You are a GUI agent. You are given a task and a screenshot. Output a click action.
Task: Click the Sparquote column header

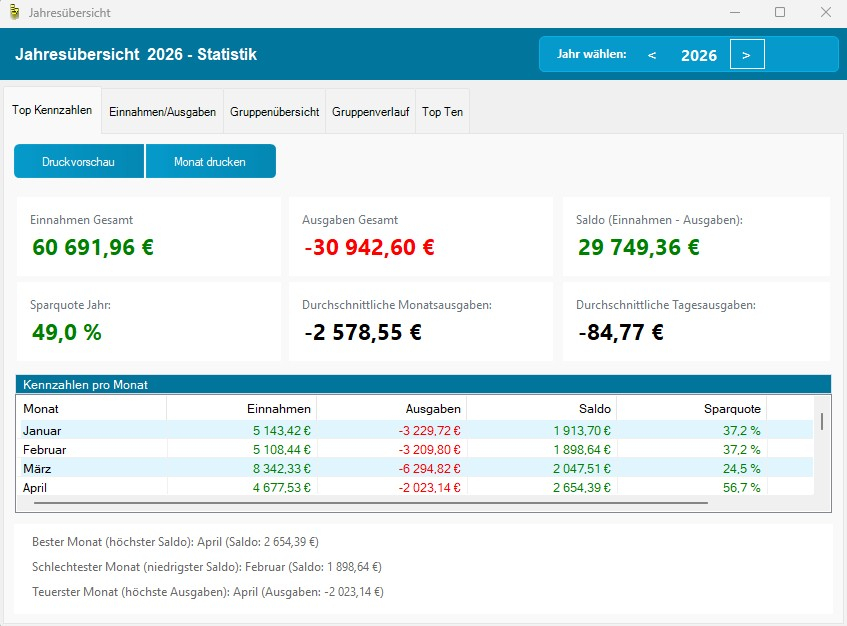(691, 408)
